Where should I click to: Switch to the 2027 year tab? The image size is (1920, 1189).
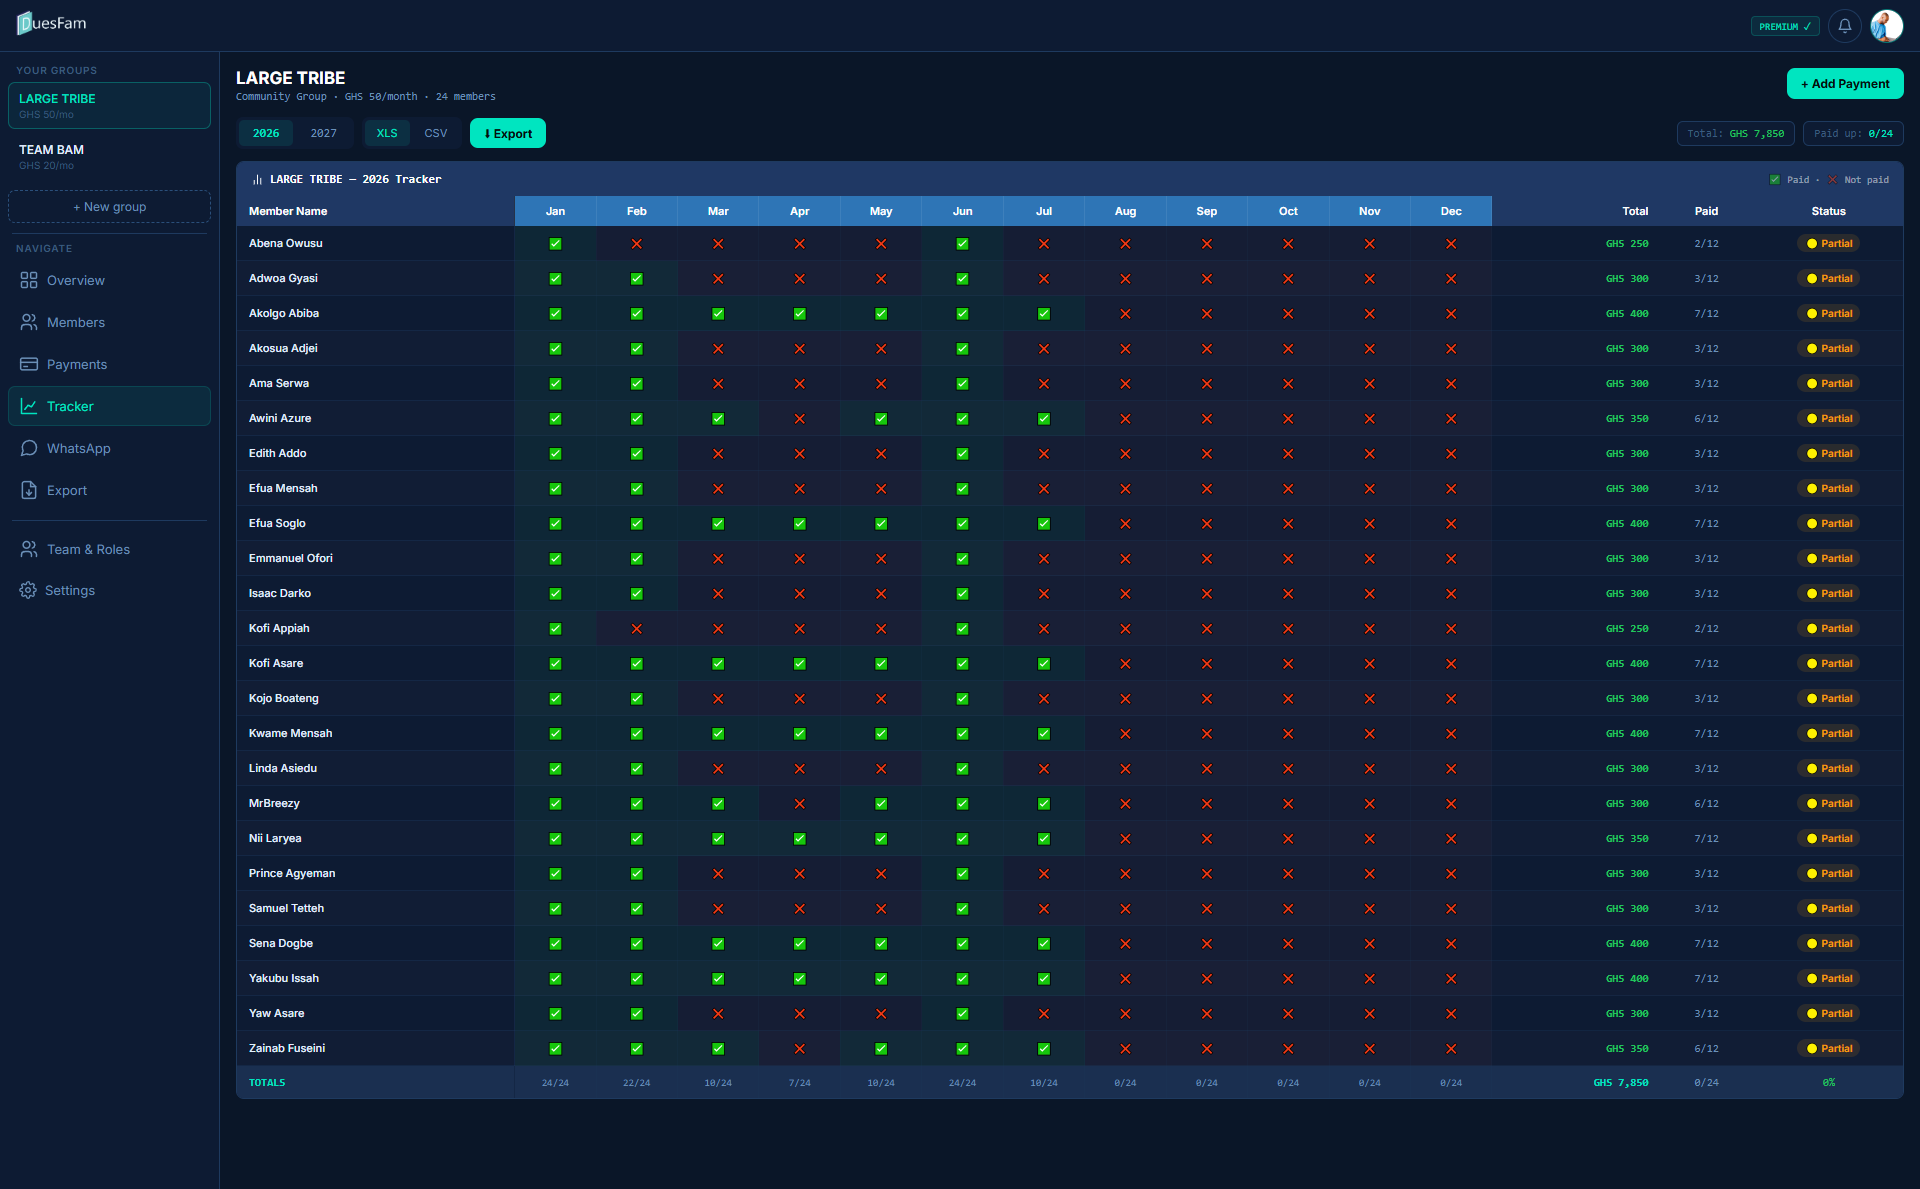click(x=324, y=133)
